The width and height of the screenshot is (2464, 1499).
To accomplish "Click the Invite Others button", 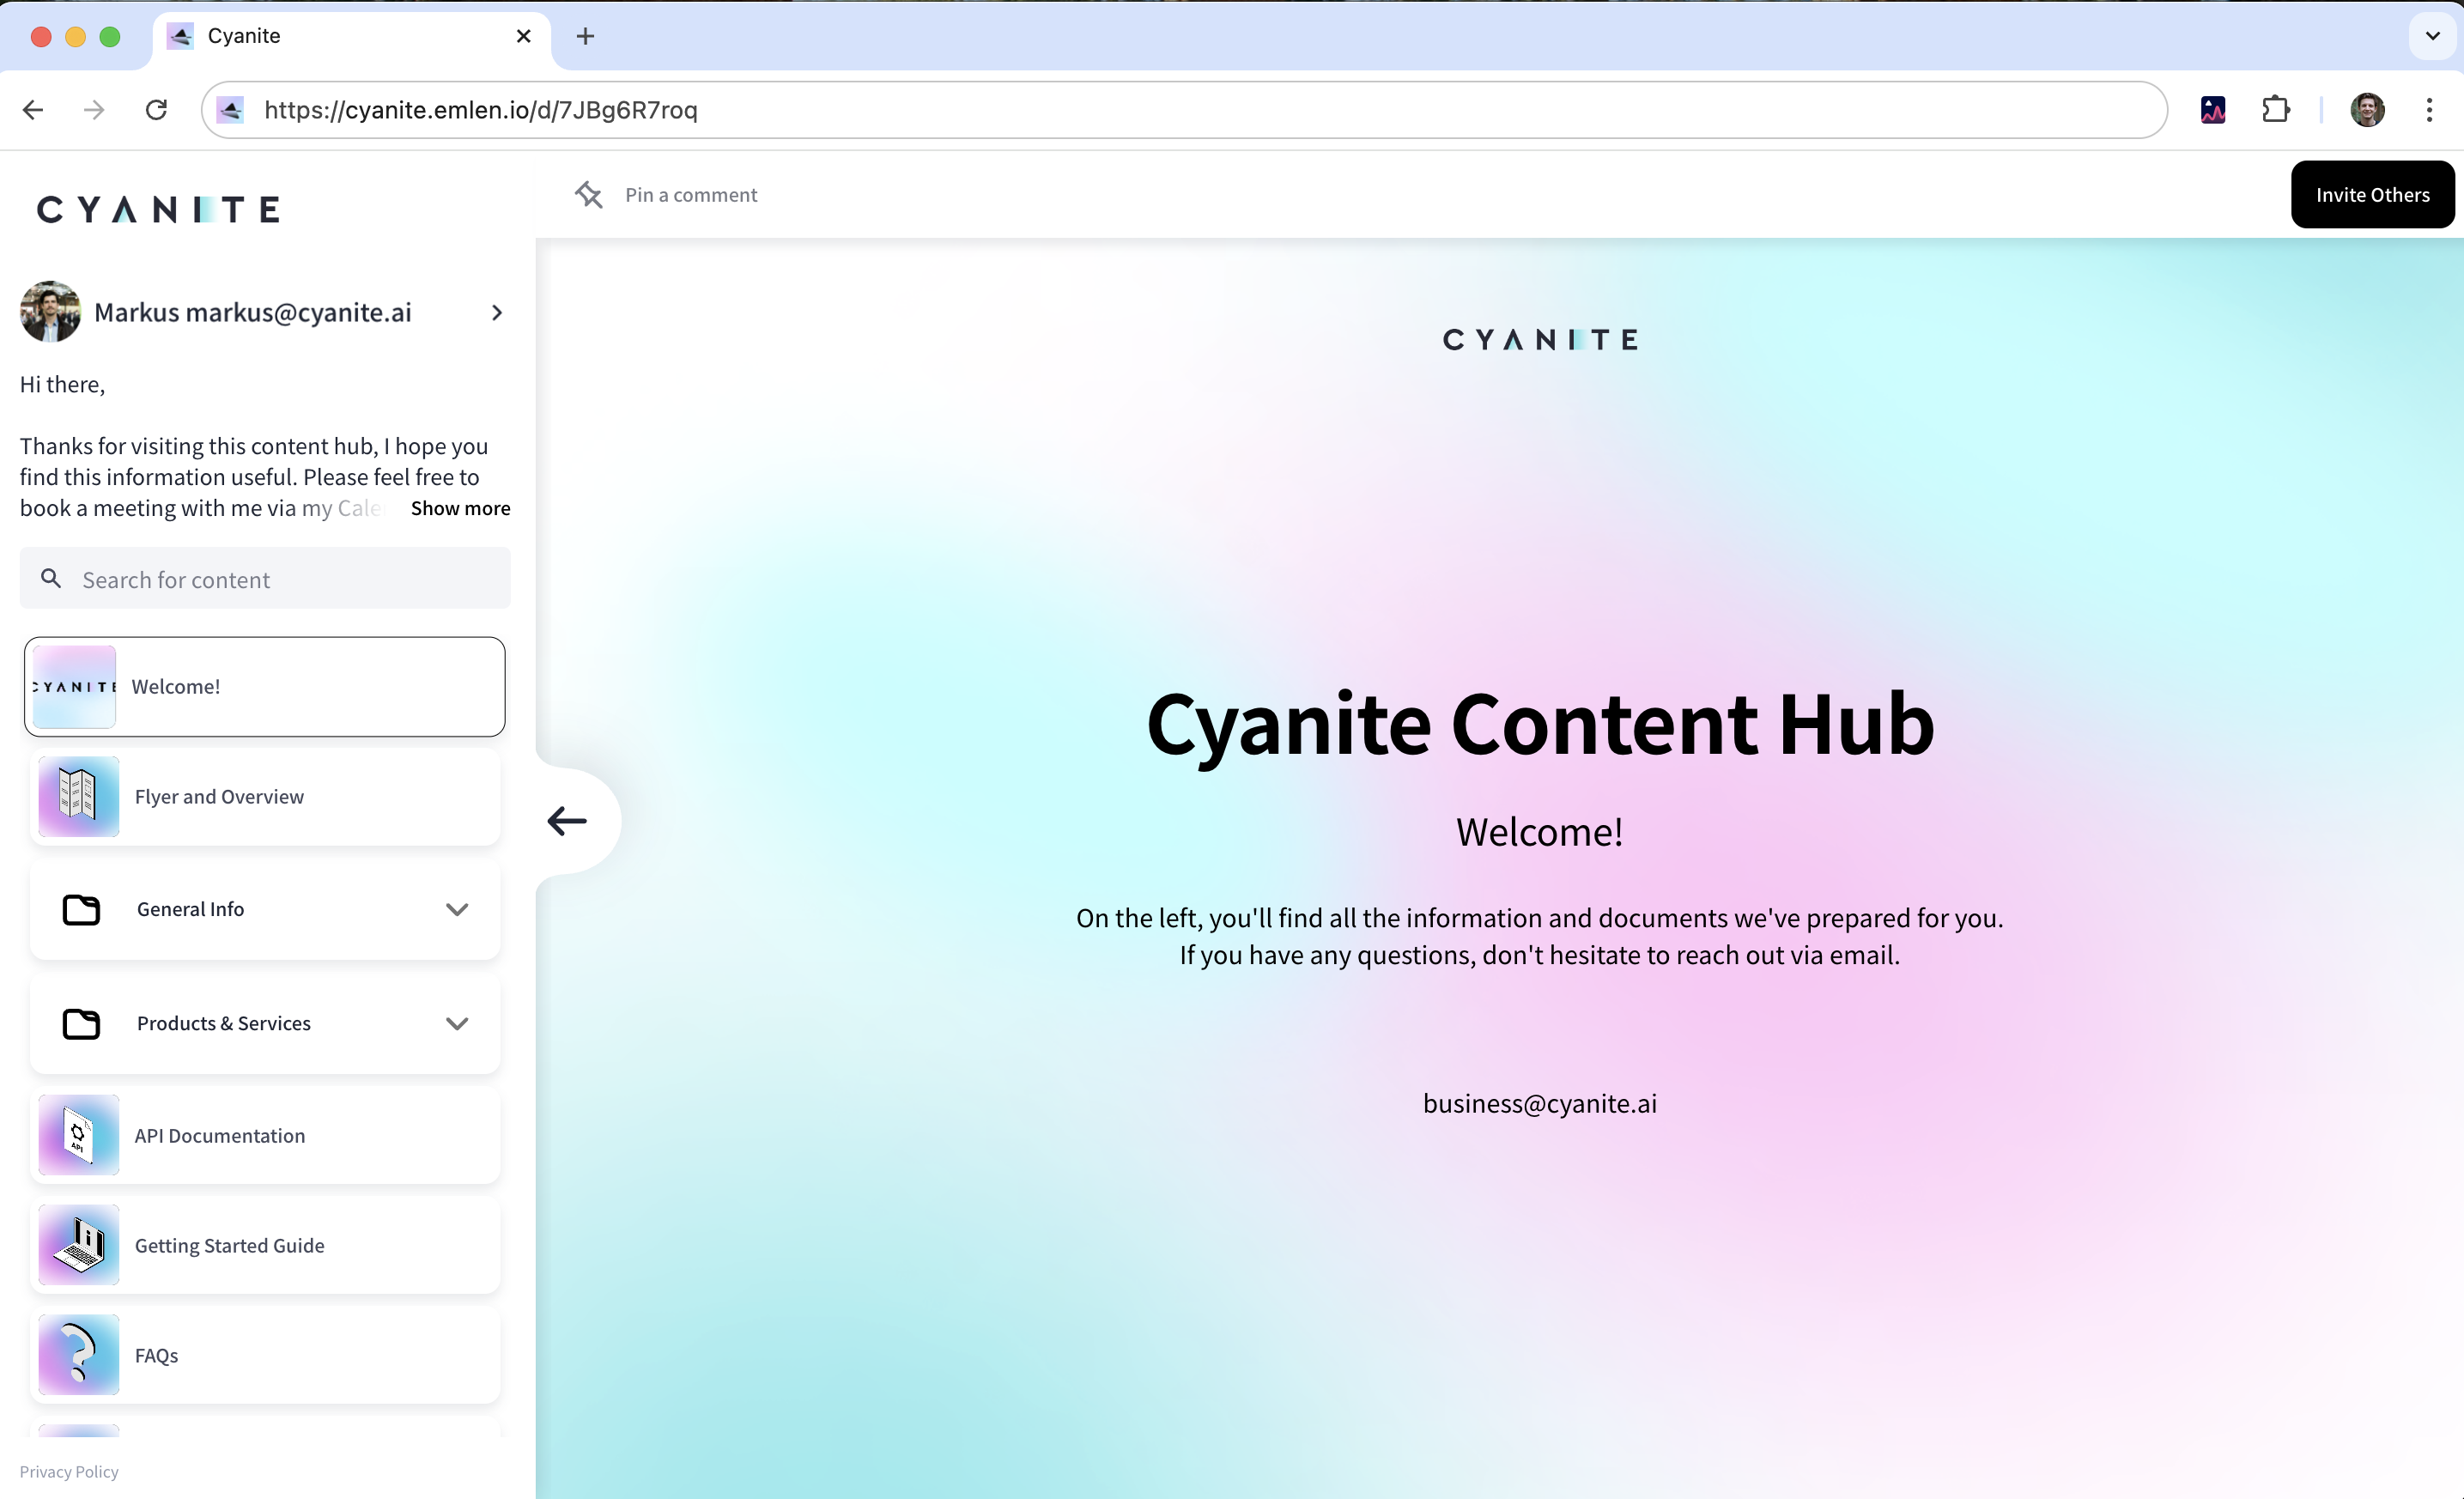I will (2371, 195).
